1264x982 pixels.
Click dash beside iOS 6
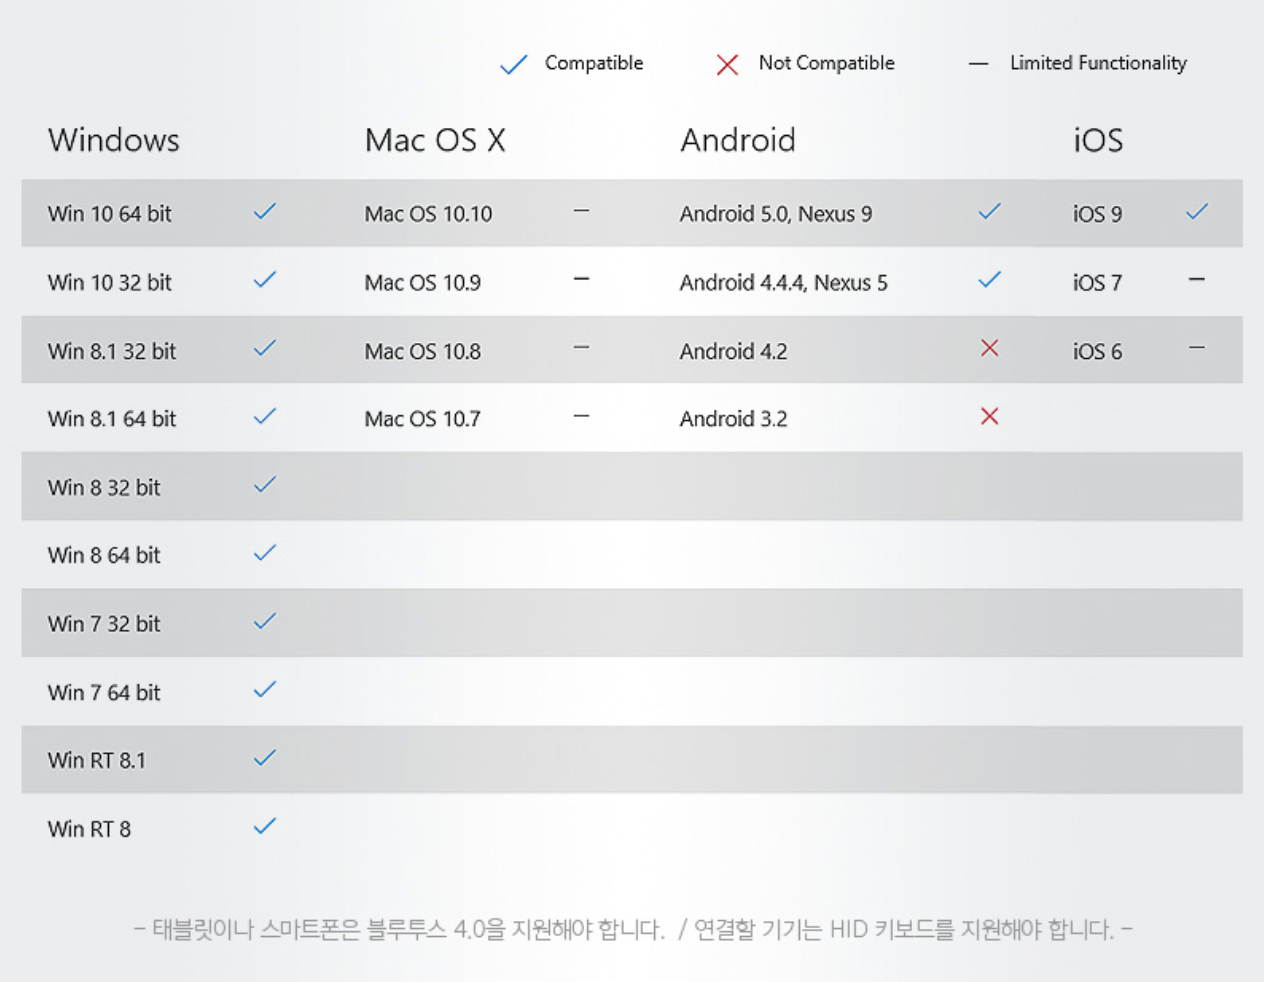click(1197, 347)
